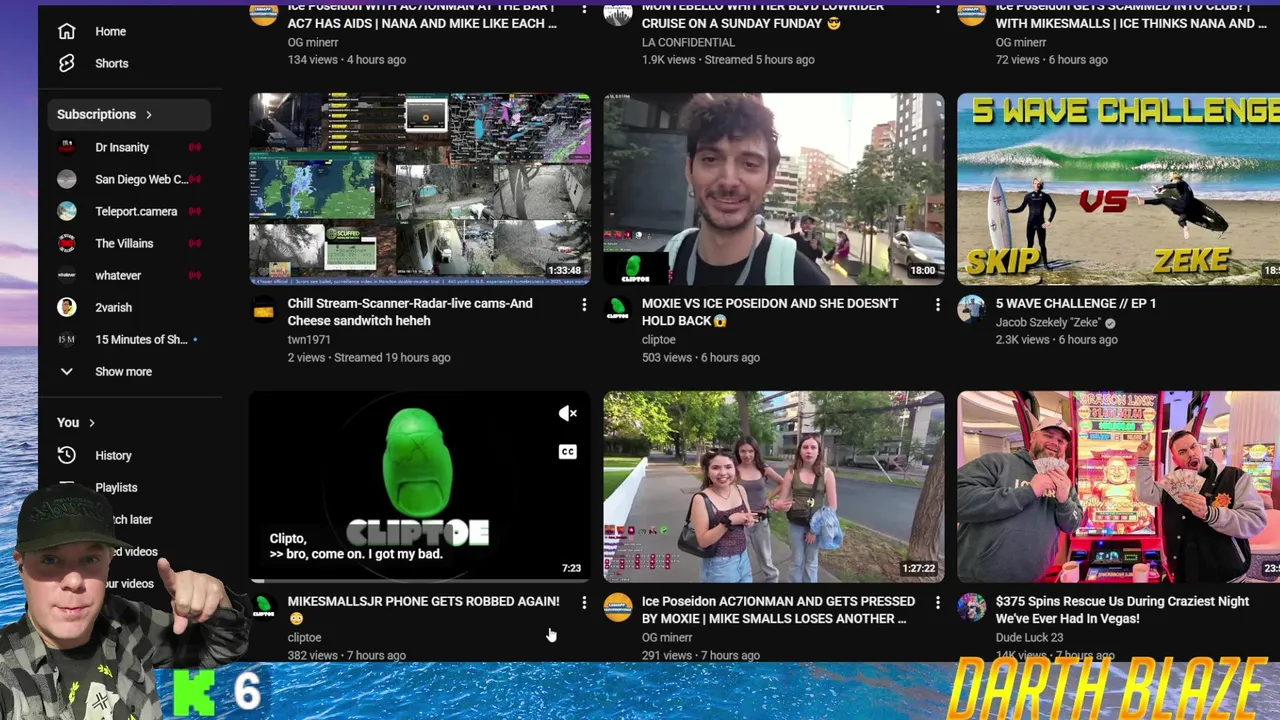Open History clock icon
The height and width of the screenshot is (720, 1280).
(x=67, y=455)
